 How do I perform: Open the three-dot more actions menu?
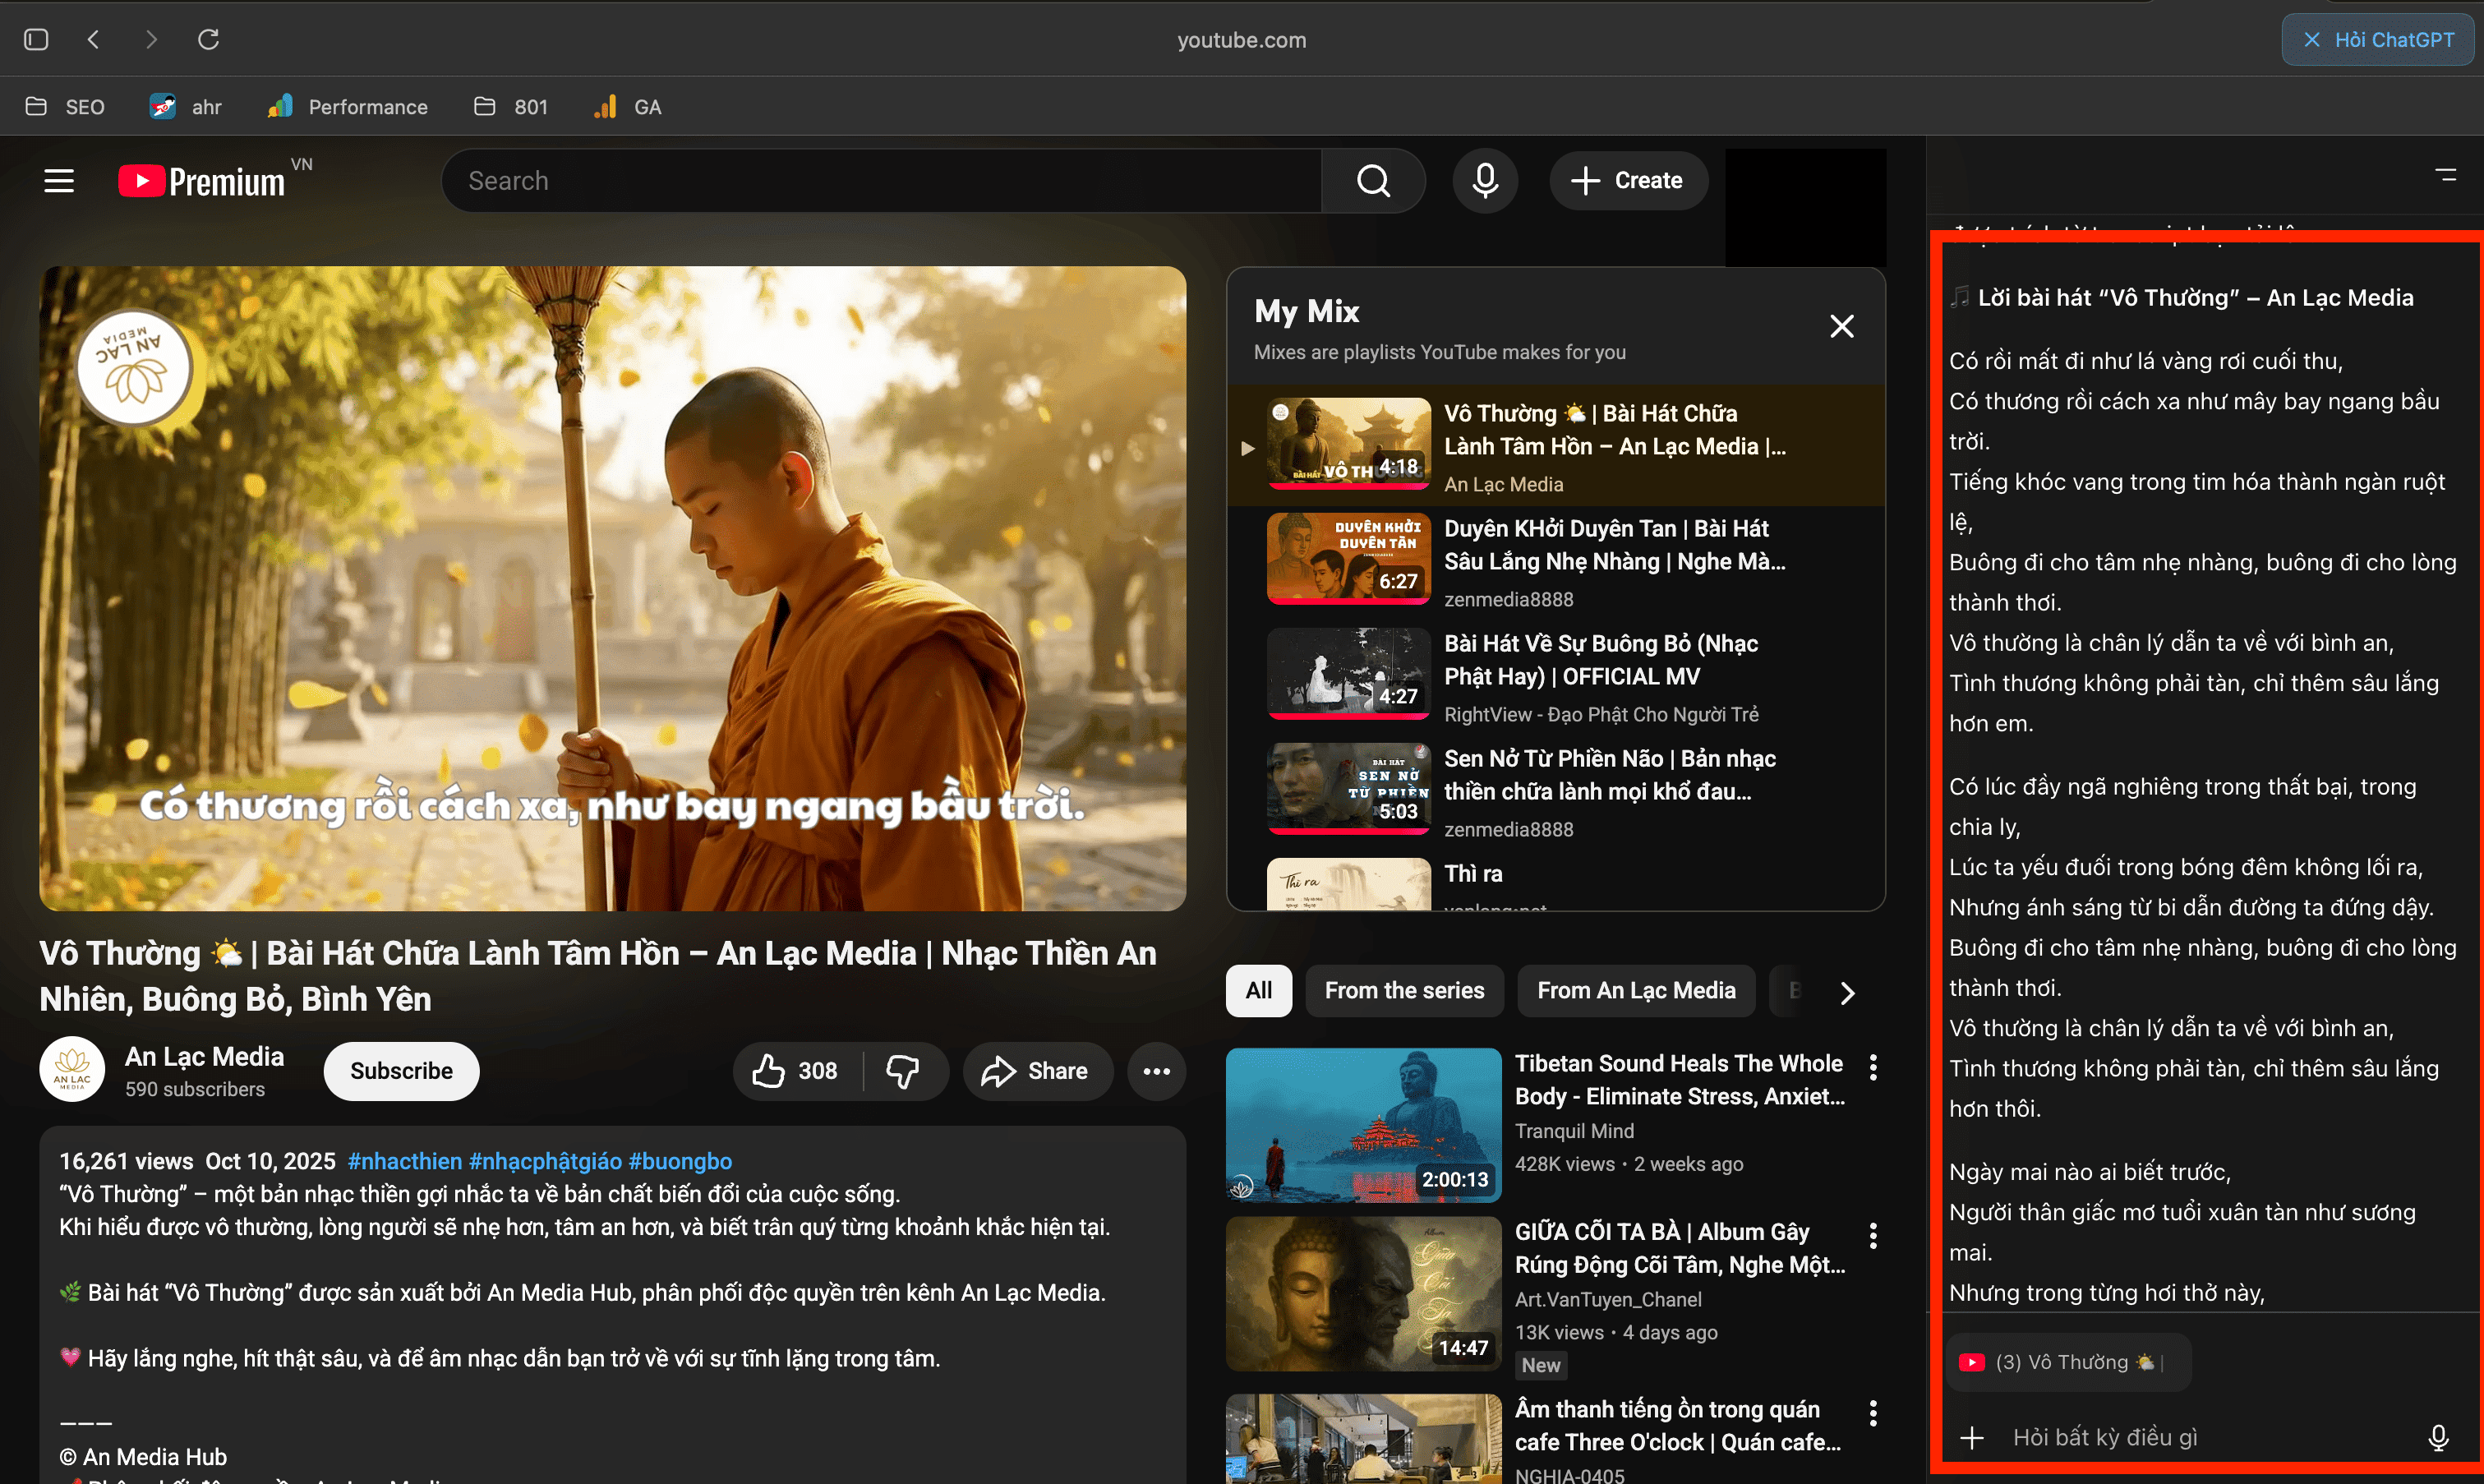pos(1156,1071)
